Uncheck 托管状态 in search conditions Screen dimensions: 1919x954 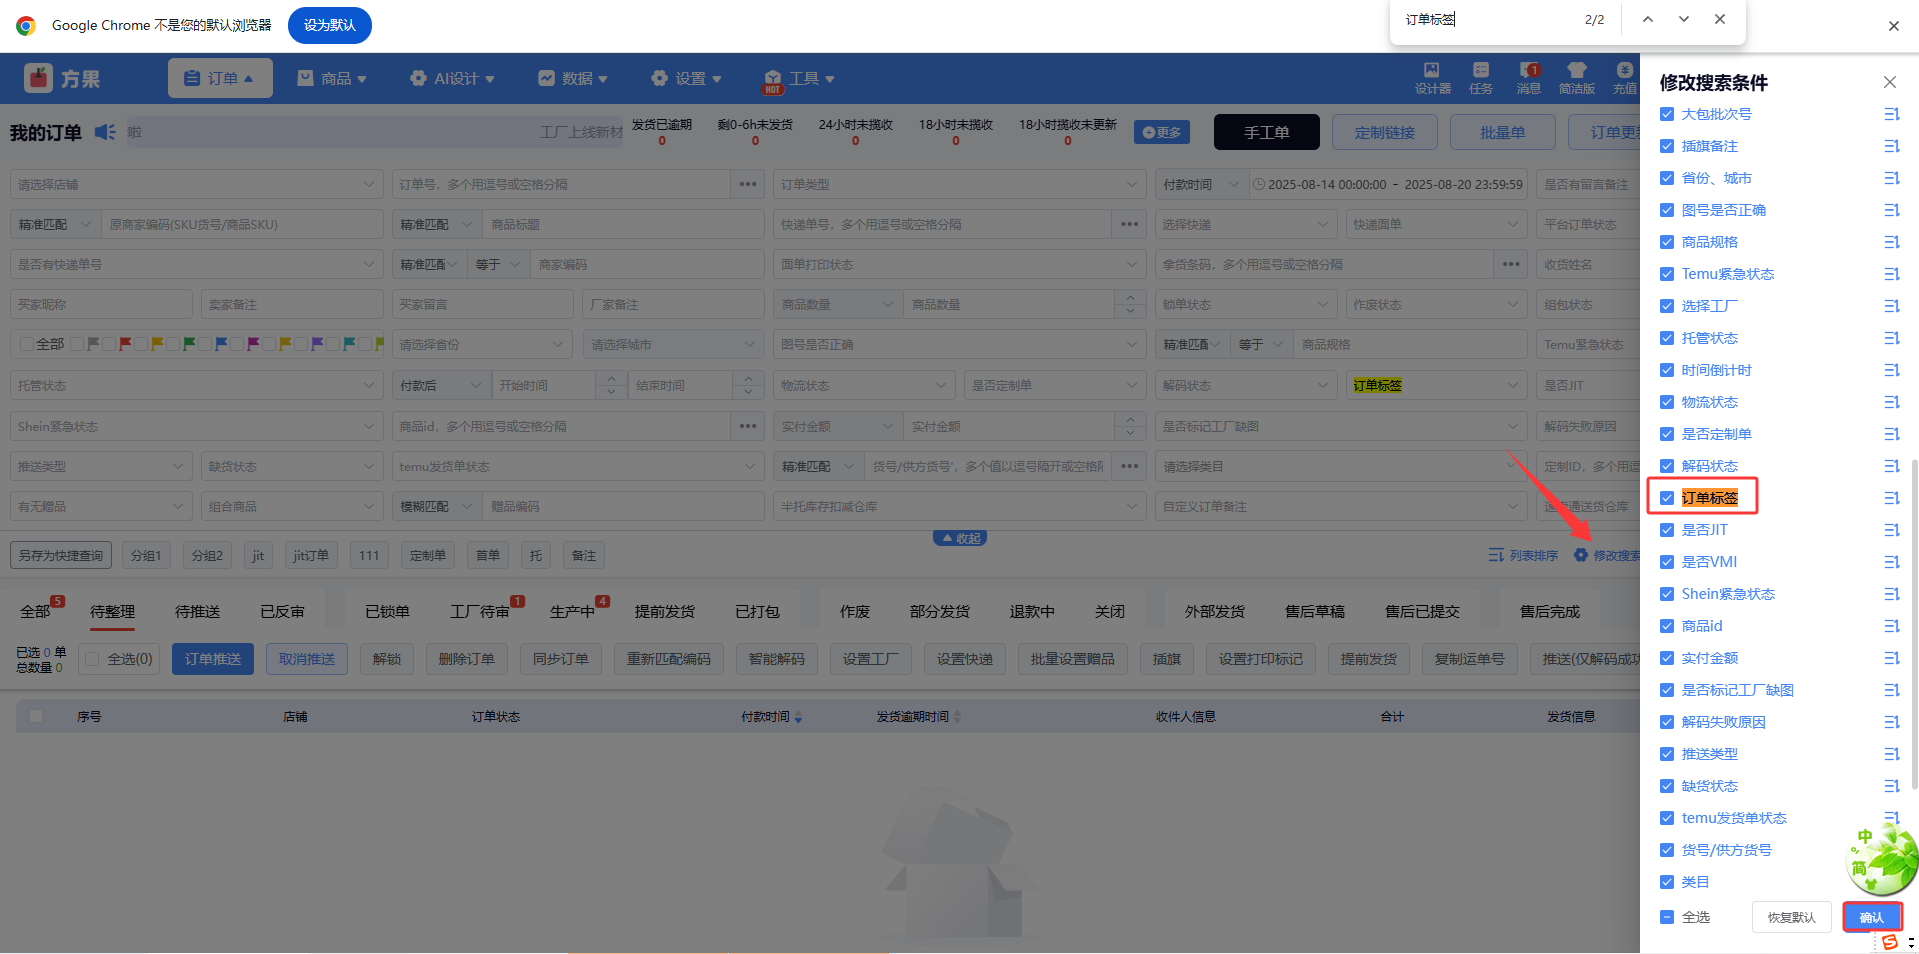(x=1667, y=338)
